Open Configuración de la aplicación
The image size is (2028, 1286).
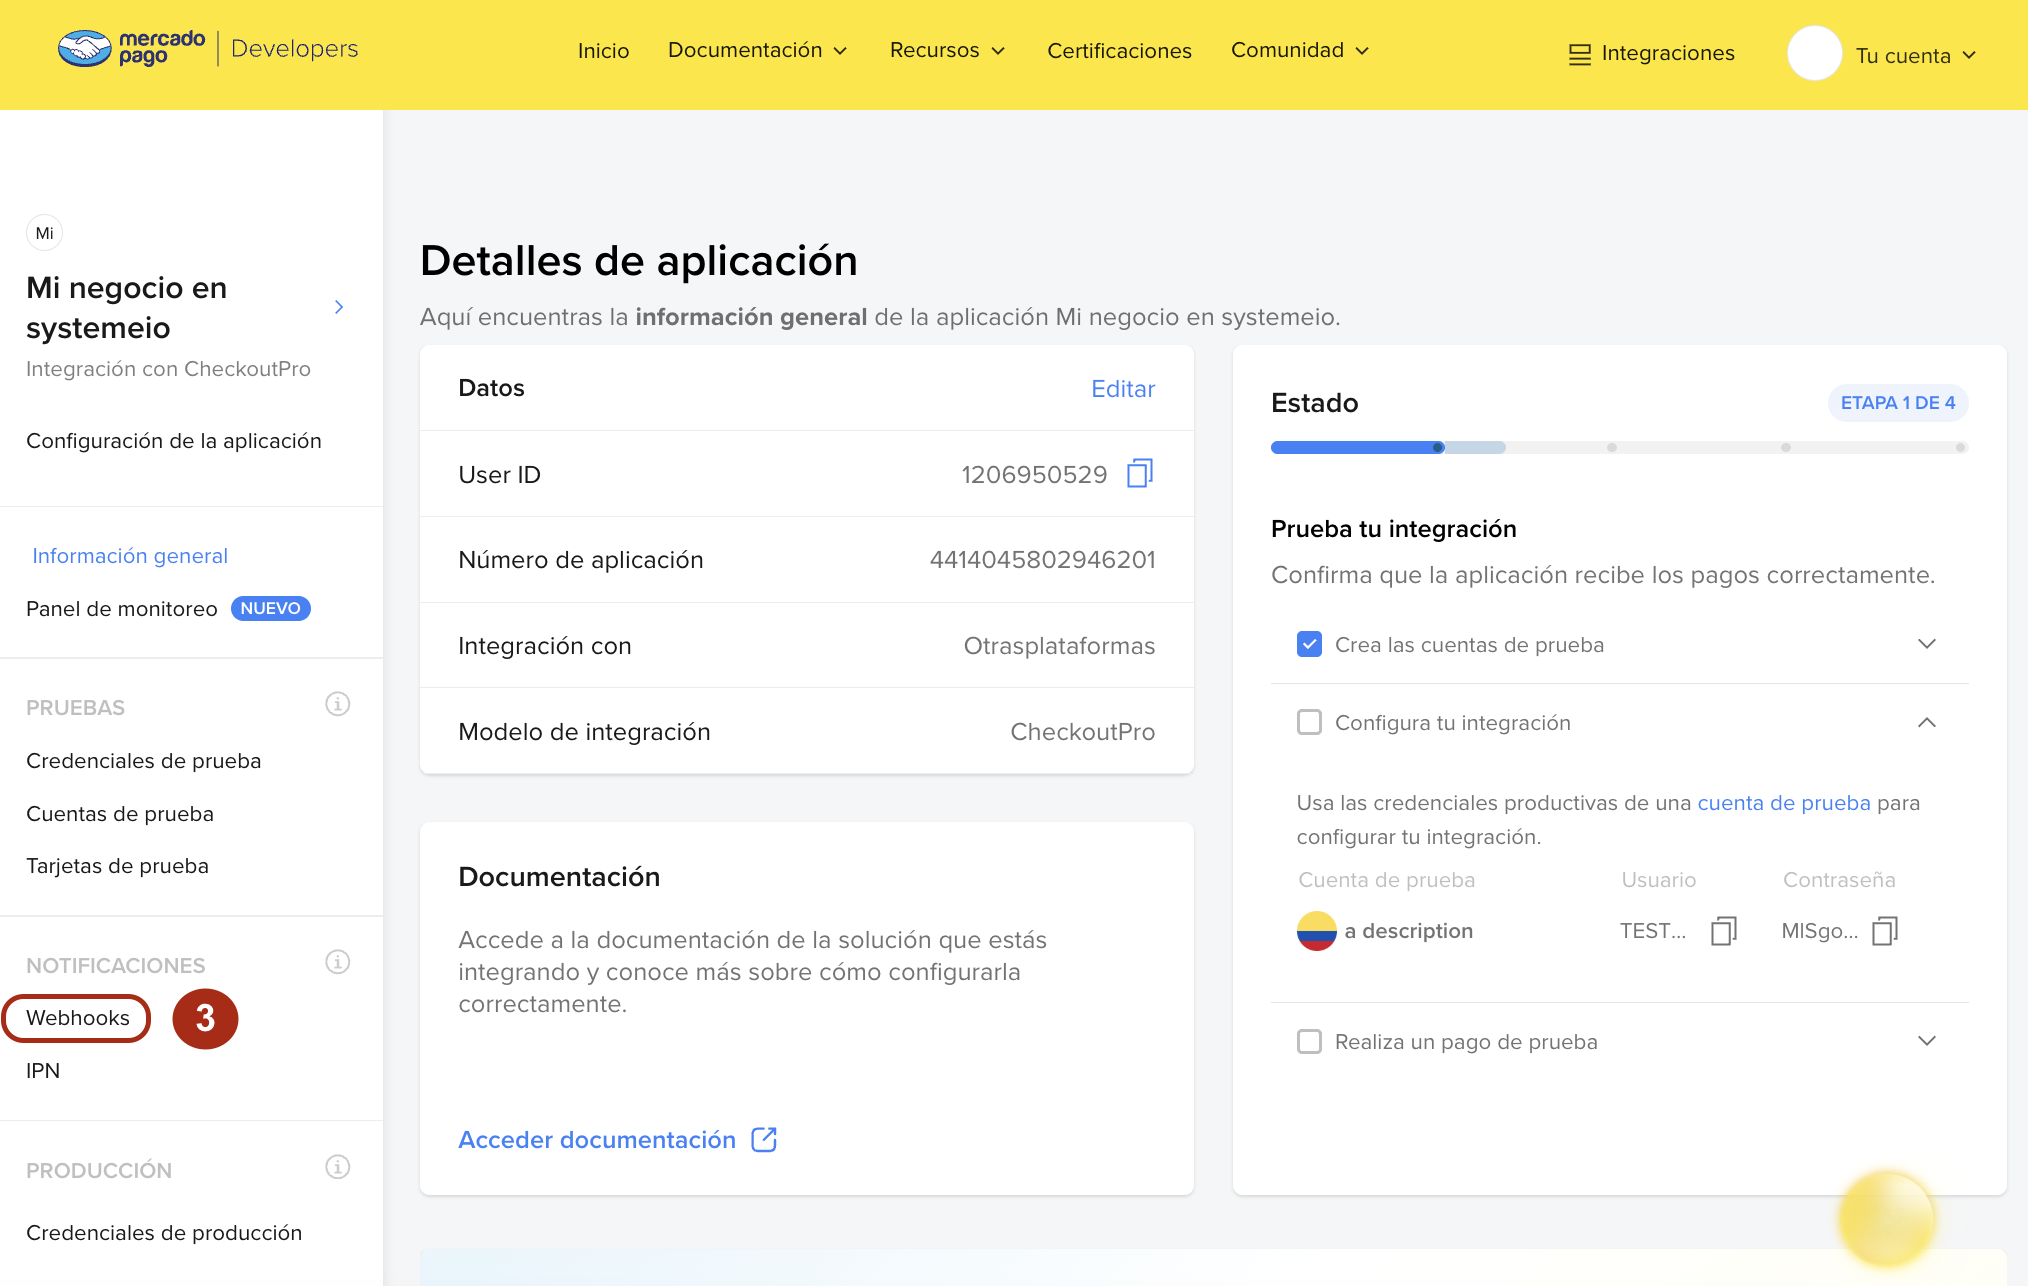[174, 441]
